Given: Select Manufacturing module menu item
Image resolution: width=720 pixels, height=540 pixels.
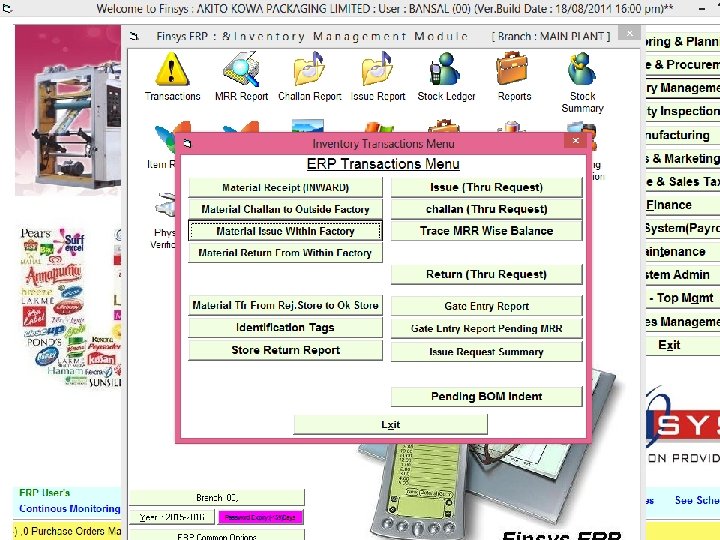Looking at the screenshot, I should [x=683, y=135].
